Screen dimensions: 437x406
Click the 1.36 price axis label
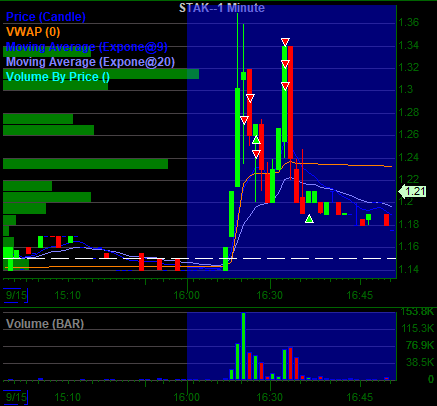pyautogui.click(x=409, y=22)
